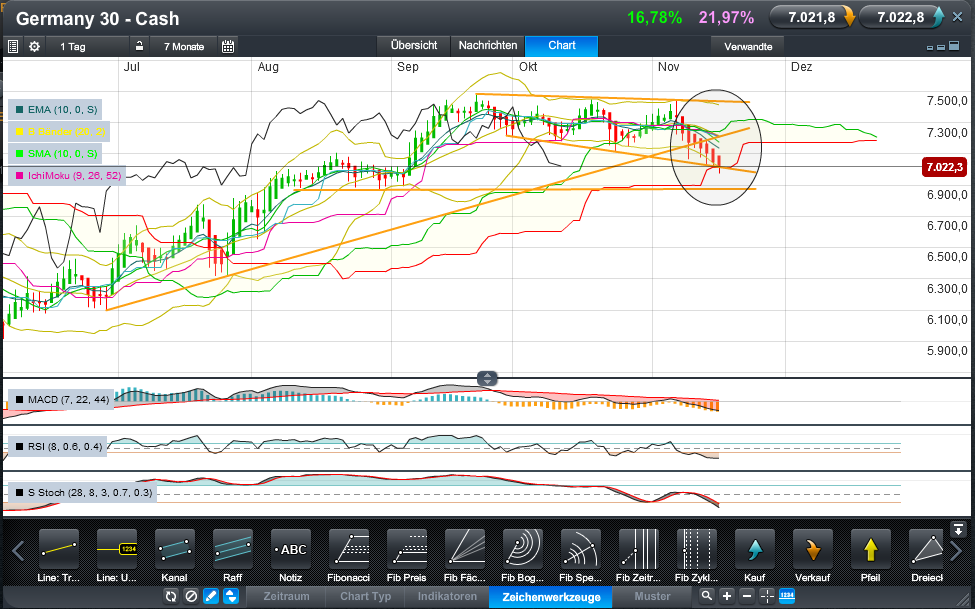Open the Indikatoren tab
Viewport: 975px width, 609px height.
[446, 596]
